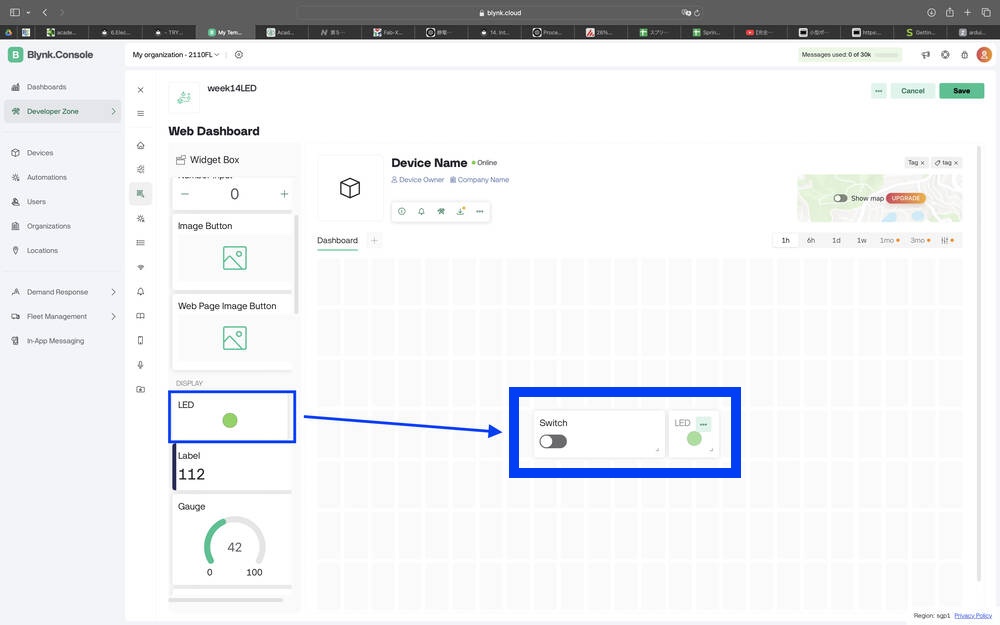Open the Voice Assistants microphone icon
The image size is (1000, 625).
(140, 365)
